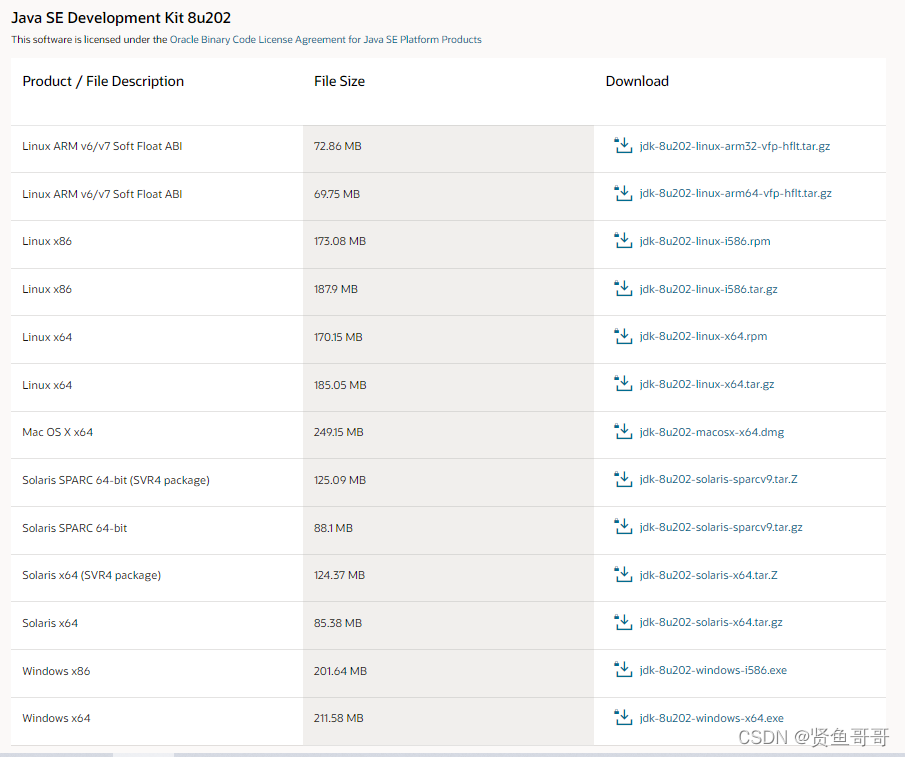Click download icon beside jdk-8u202-solaris-sparcv9.tar.Z

coord(623,479)
